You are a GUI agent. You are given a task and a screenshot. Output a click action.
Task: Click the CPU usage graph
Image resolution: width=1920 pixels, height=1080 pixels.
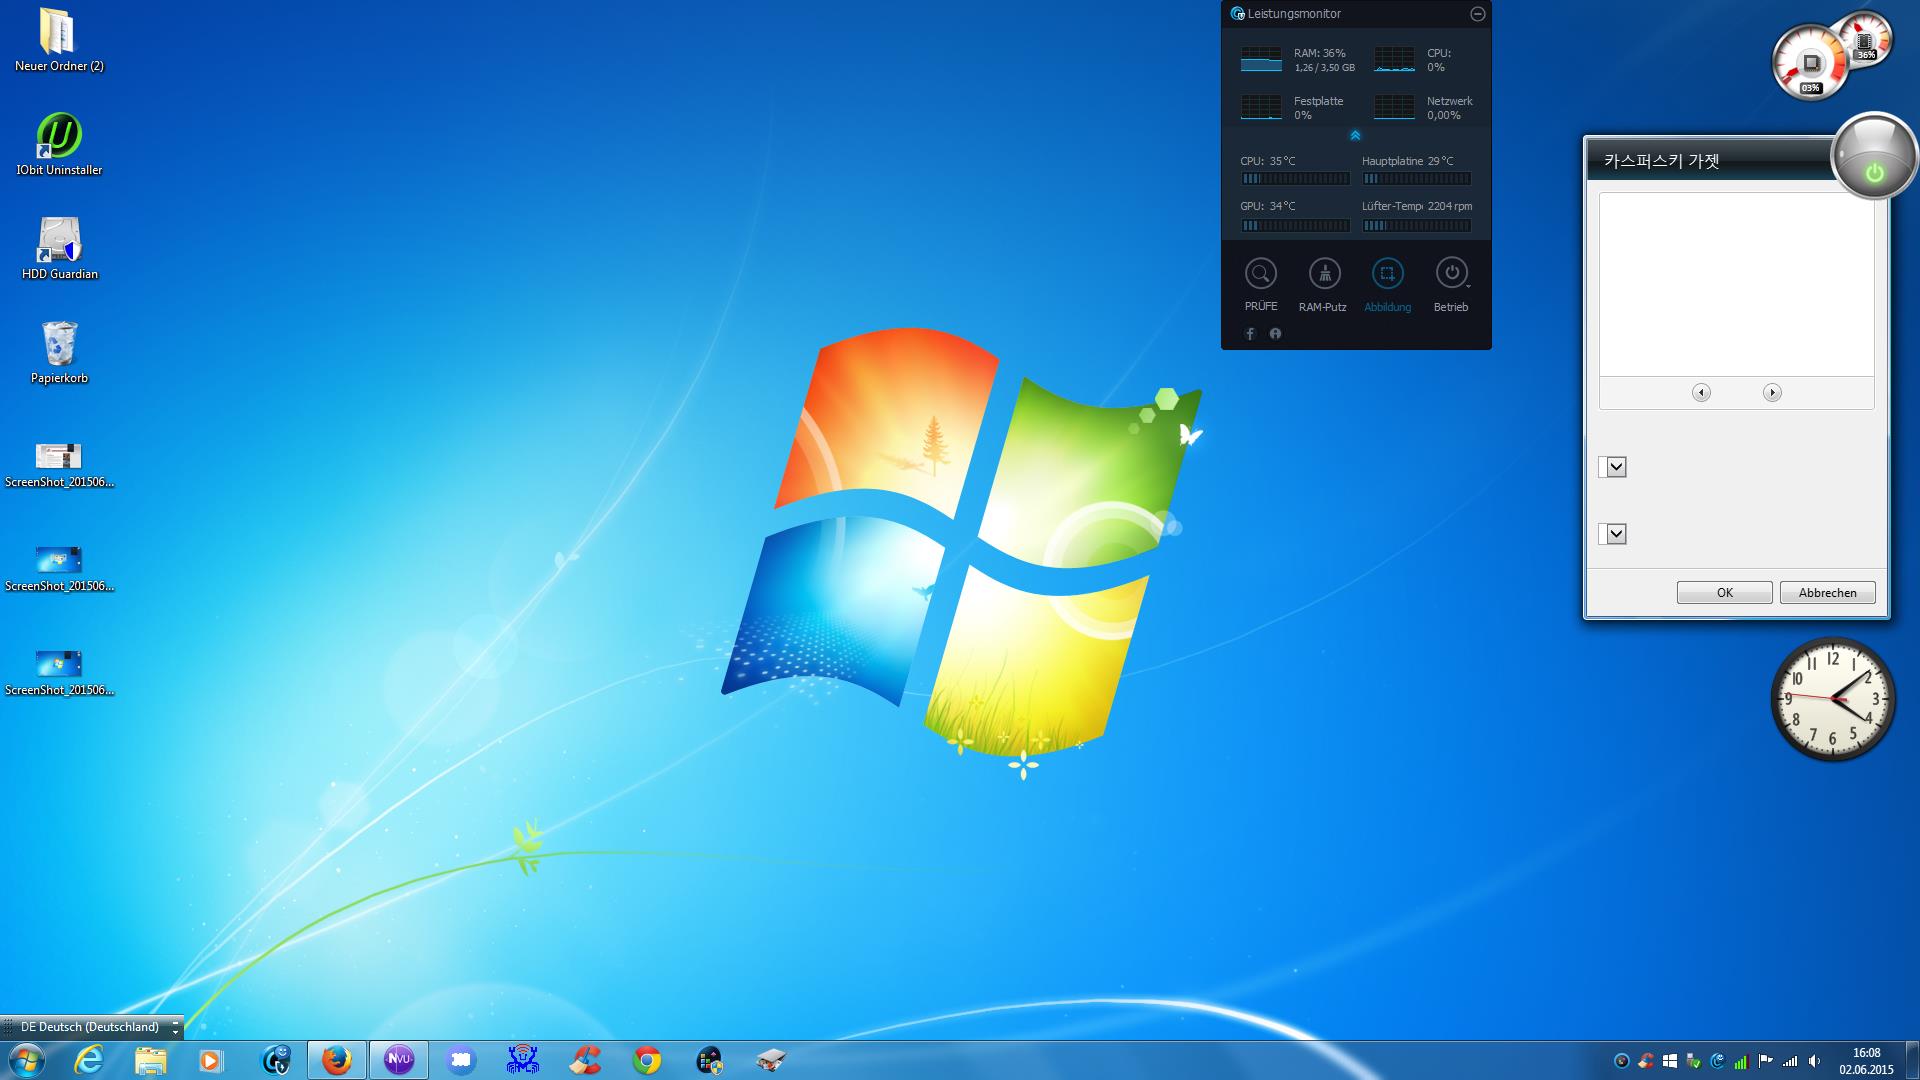coord(1394,59)
